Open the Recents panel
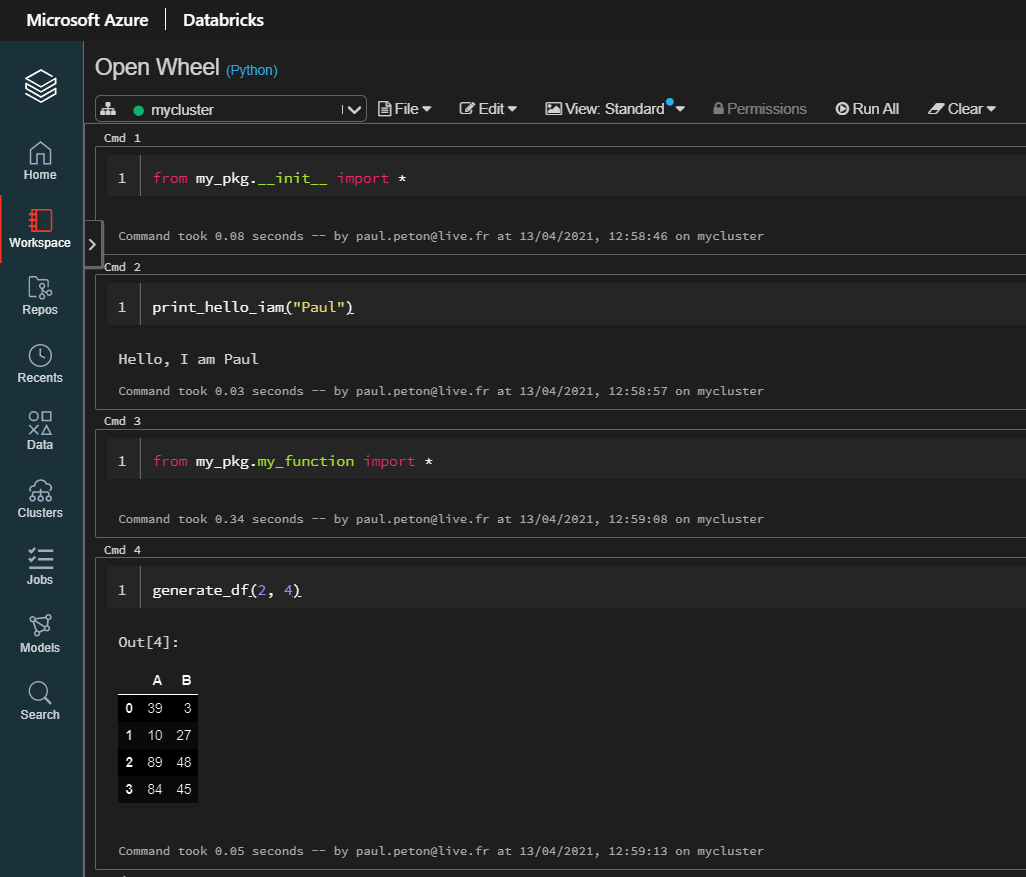 40,363
